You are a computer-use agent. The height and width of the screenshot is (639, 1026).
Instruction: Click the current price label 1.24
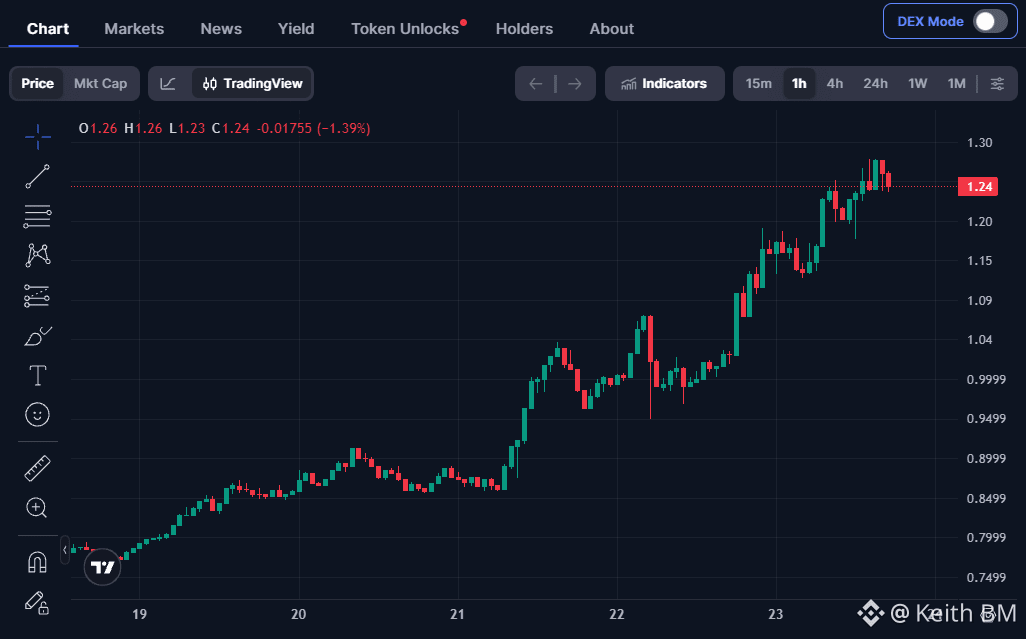(979, 186)
